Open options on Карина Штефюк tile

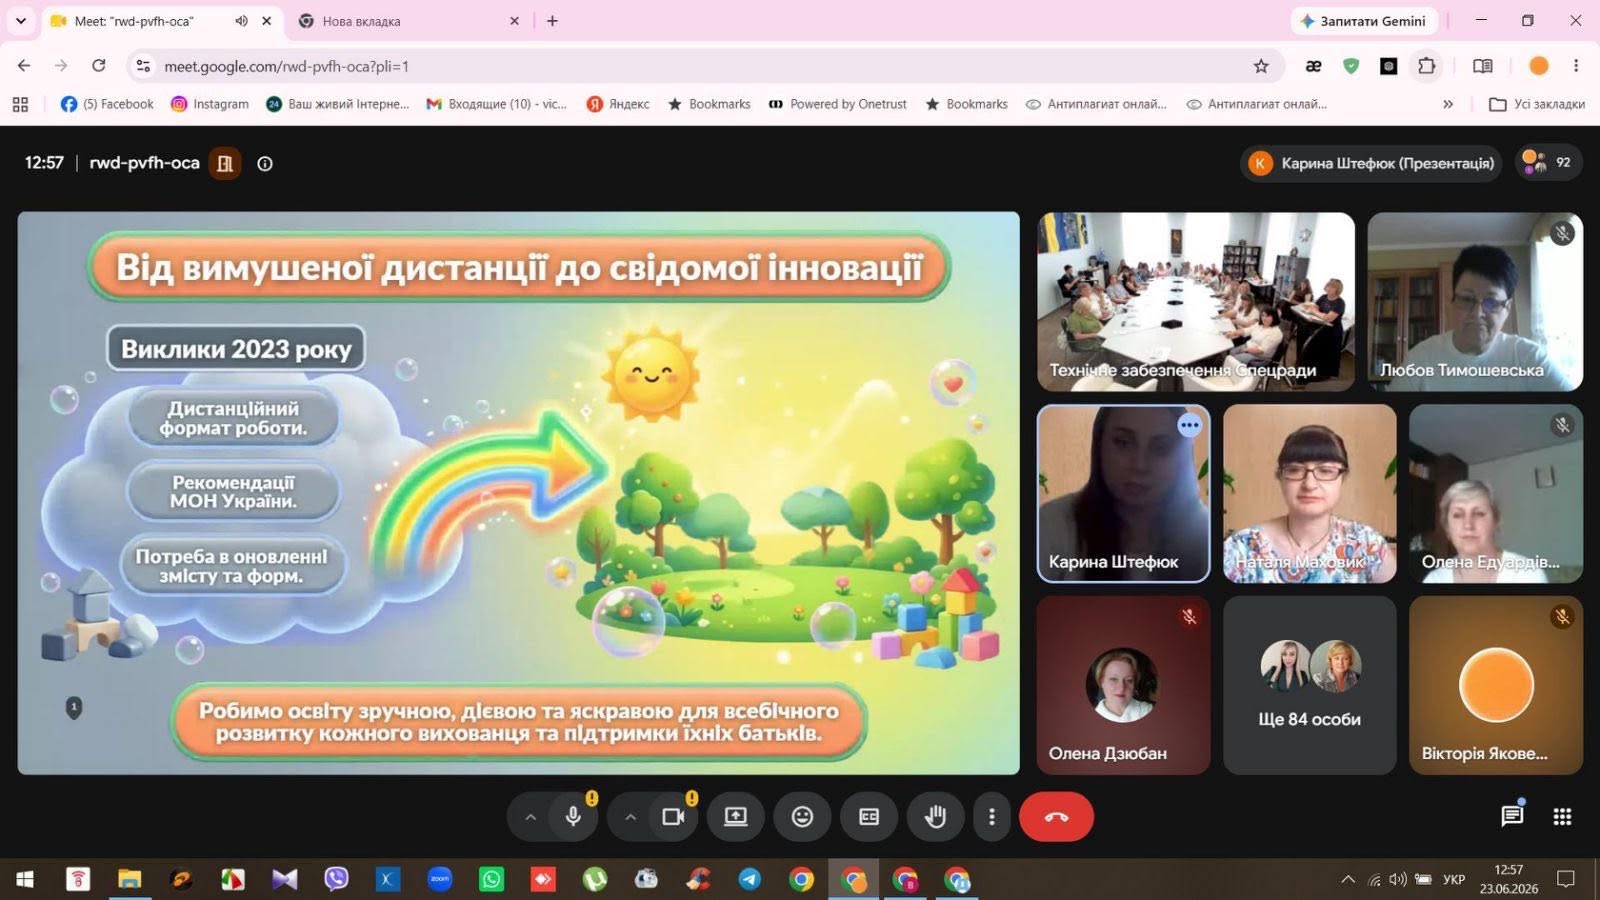point(1189,425)
